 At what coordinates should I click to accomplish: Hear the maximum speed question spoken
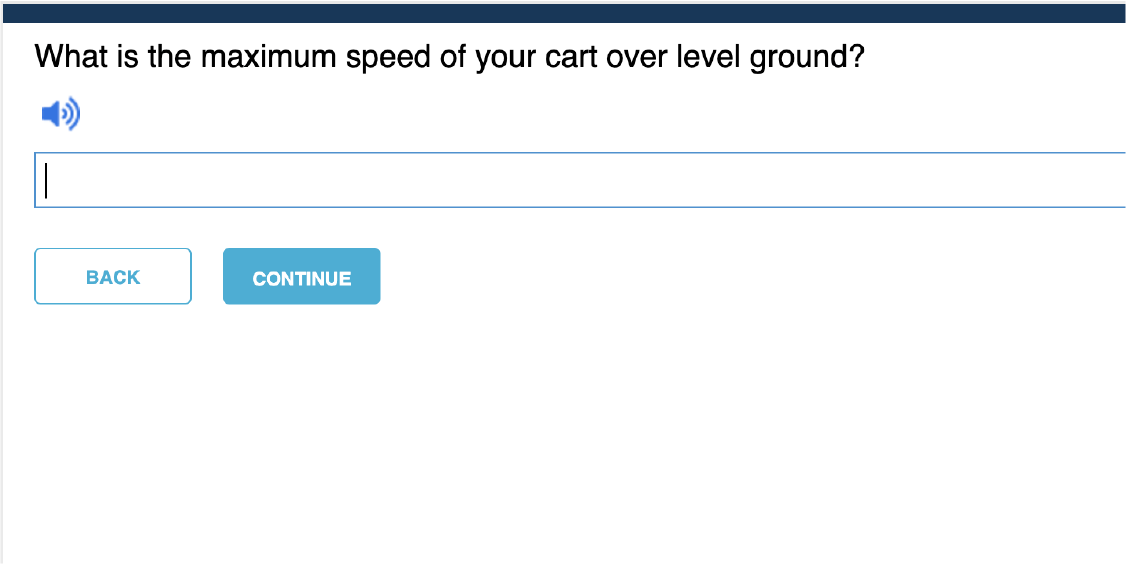[x=60, y=115]
